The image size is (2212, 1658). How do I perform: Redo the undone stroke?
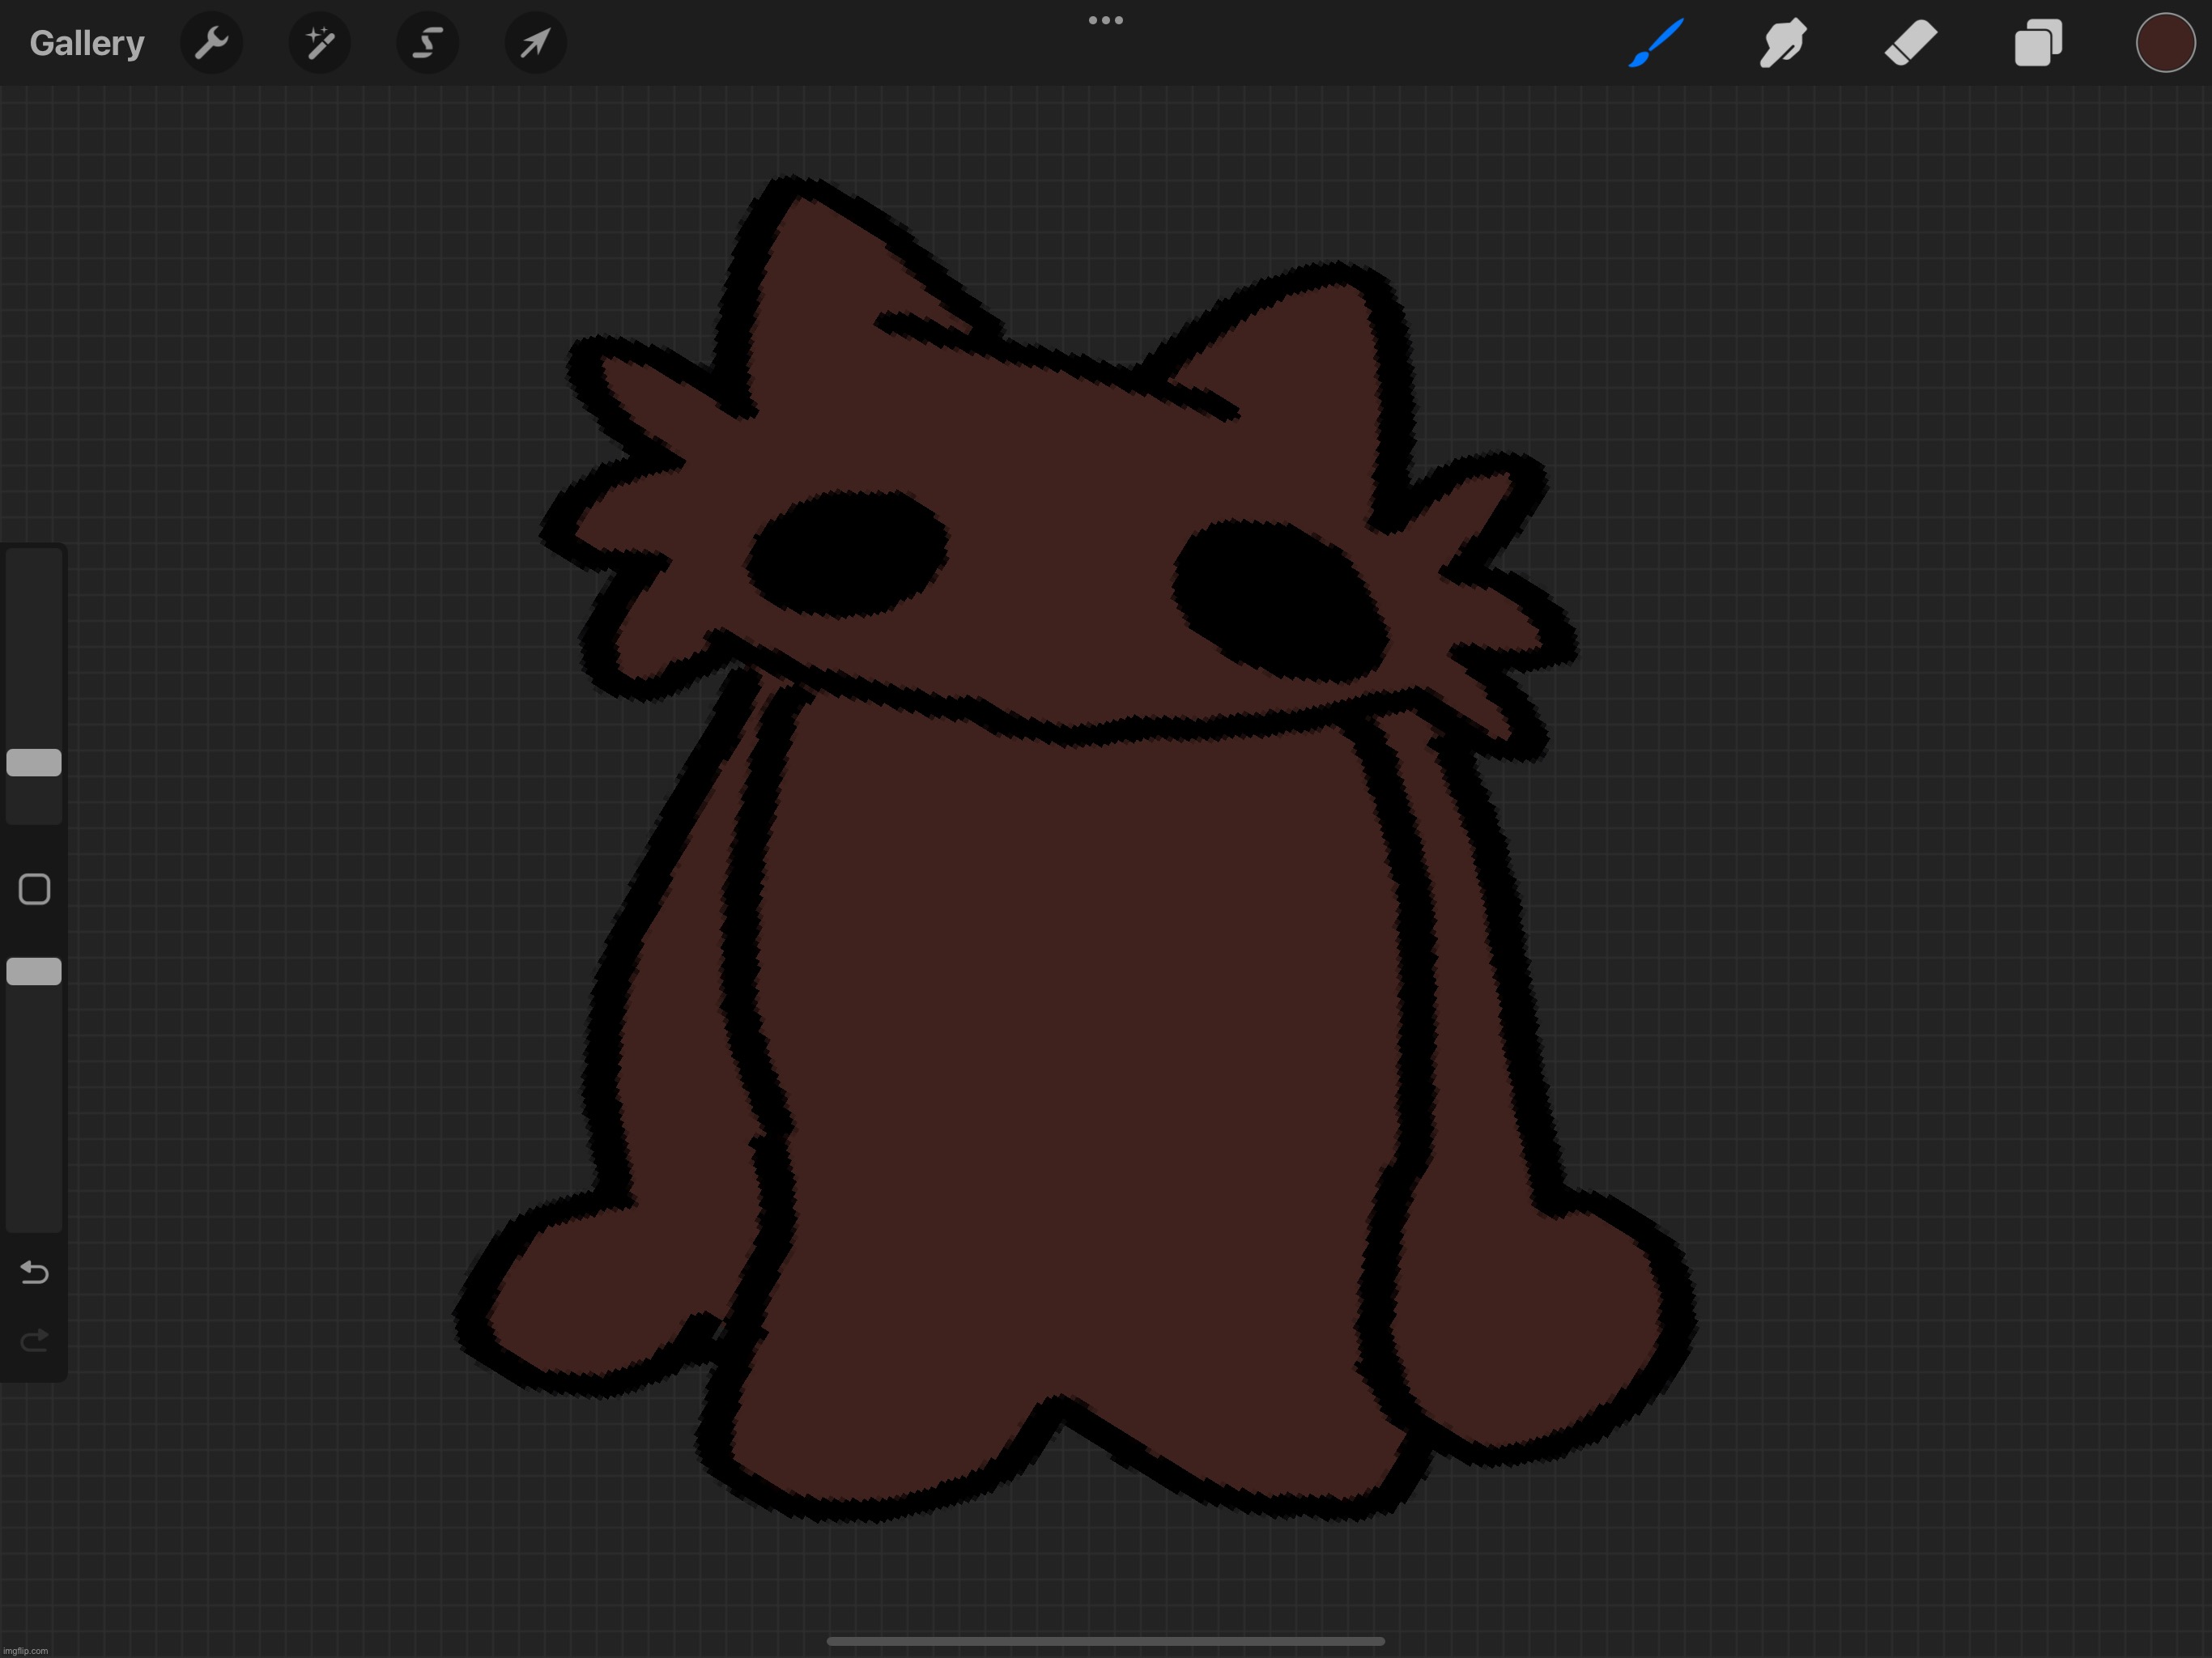34,1340
